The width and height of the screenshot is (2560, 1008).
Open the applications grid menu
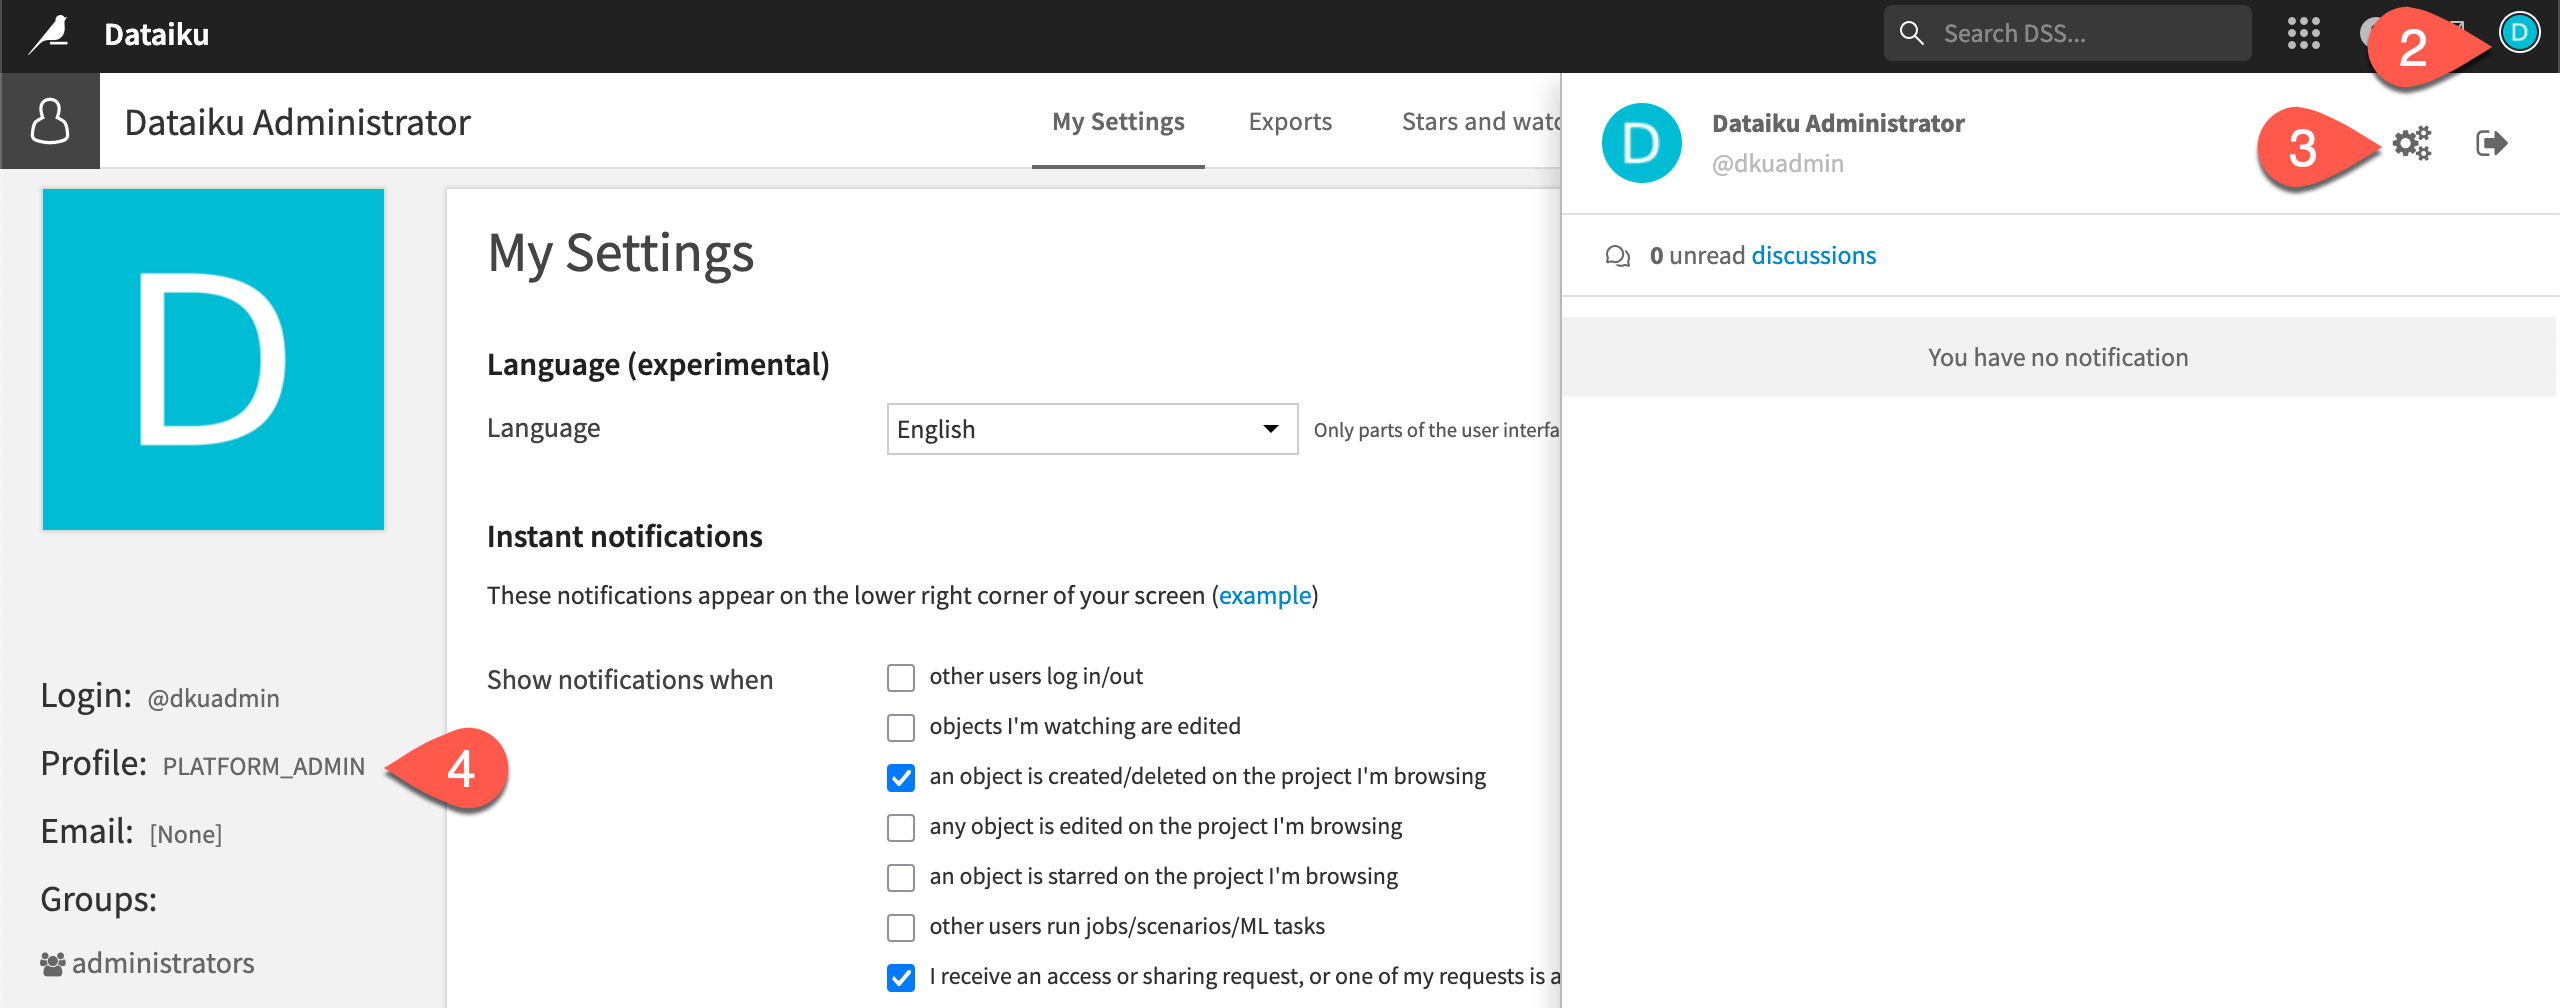pos(2303,34)
